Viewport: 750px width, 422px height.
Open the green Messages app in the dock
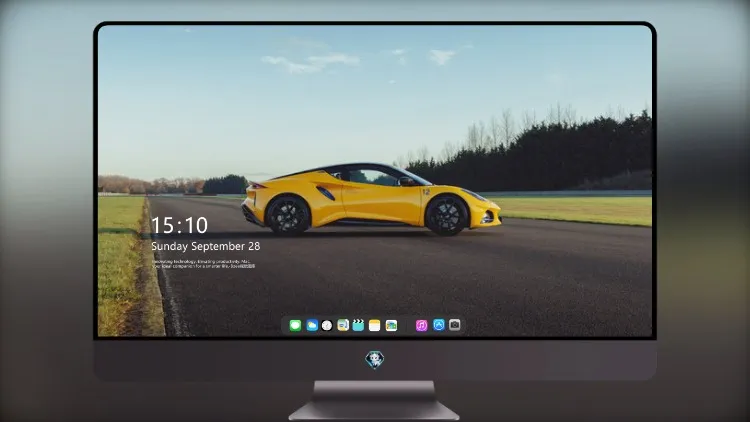295,325
